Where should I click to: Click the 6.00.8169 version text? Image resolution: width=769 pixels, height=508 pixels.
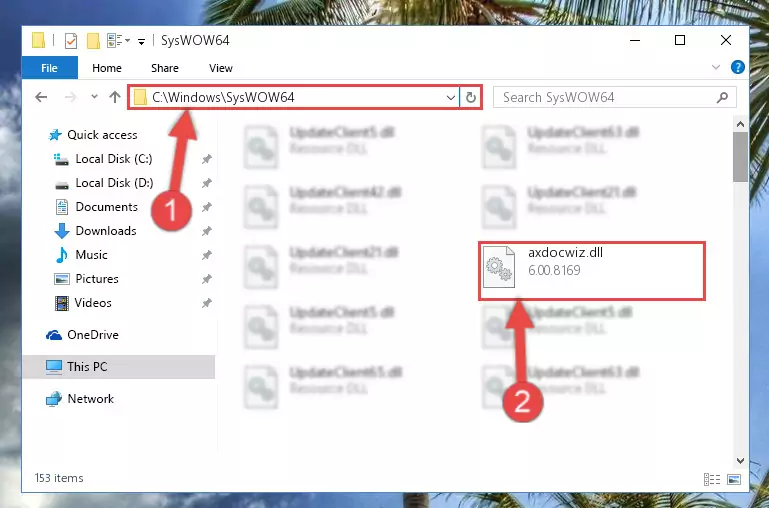(x=554, y=270)
